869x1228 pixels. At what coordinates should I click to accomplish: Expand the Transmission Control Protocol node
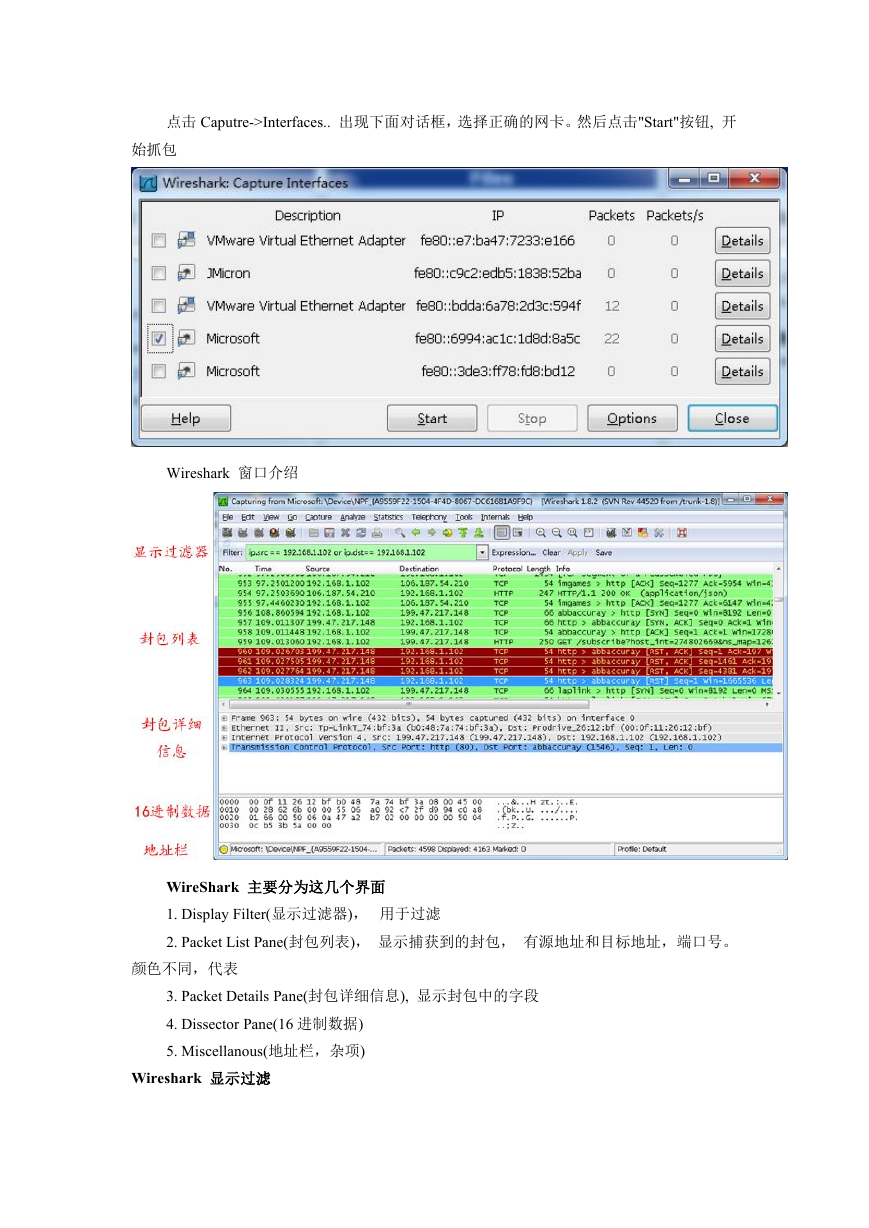(224, 747)
